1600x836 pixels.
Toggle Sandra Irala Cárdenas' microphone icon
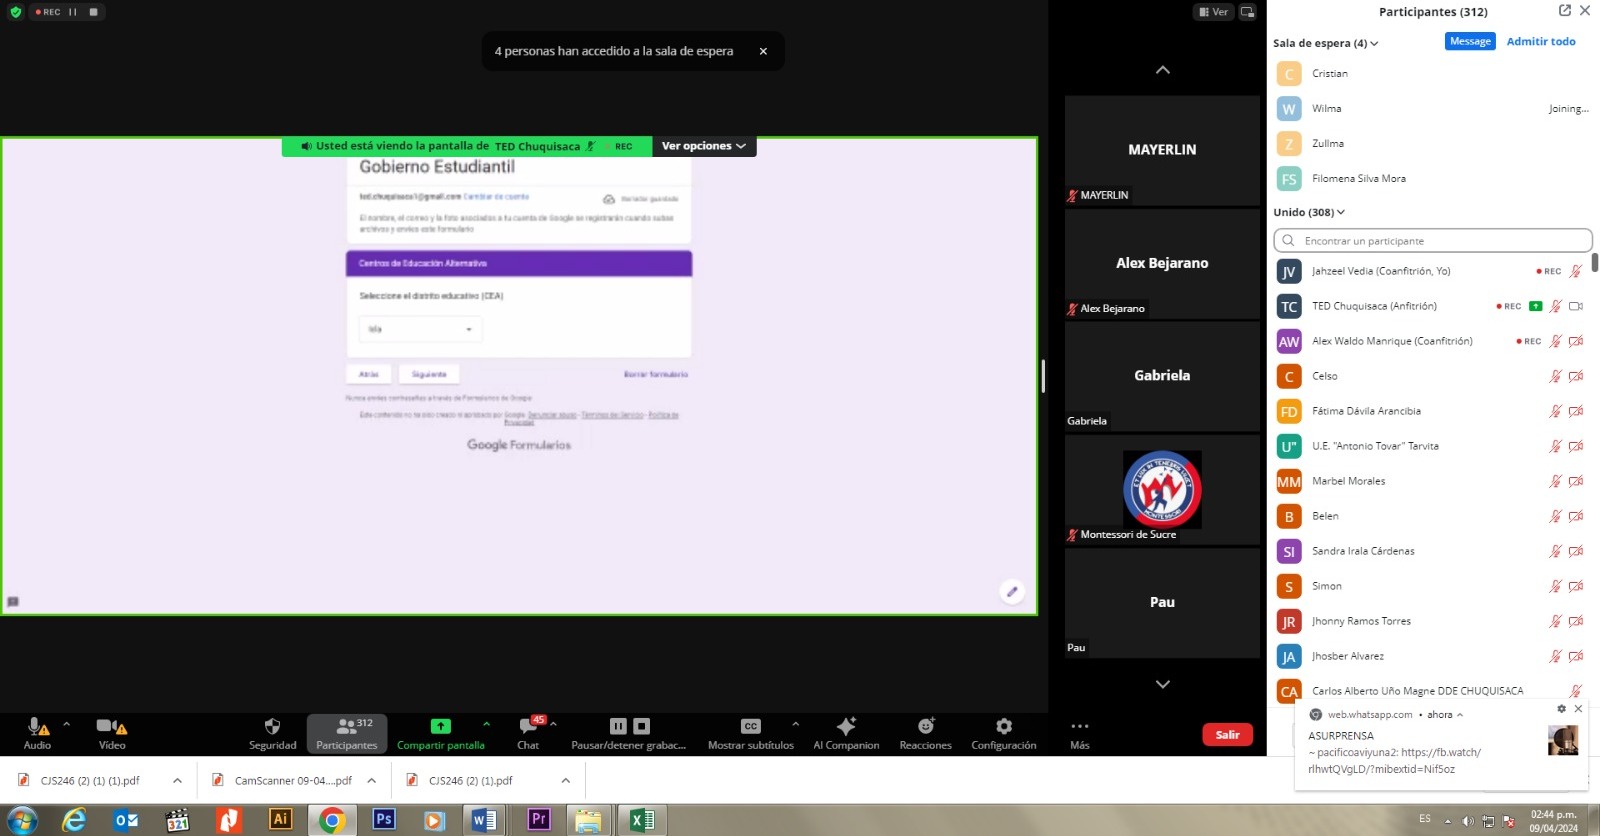coord(1555,552)
